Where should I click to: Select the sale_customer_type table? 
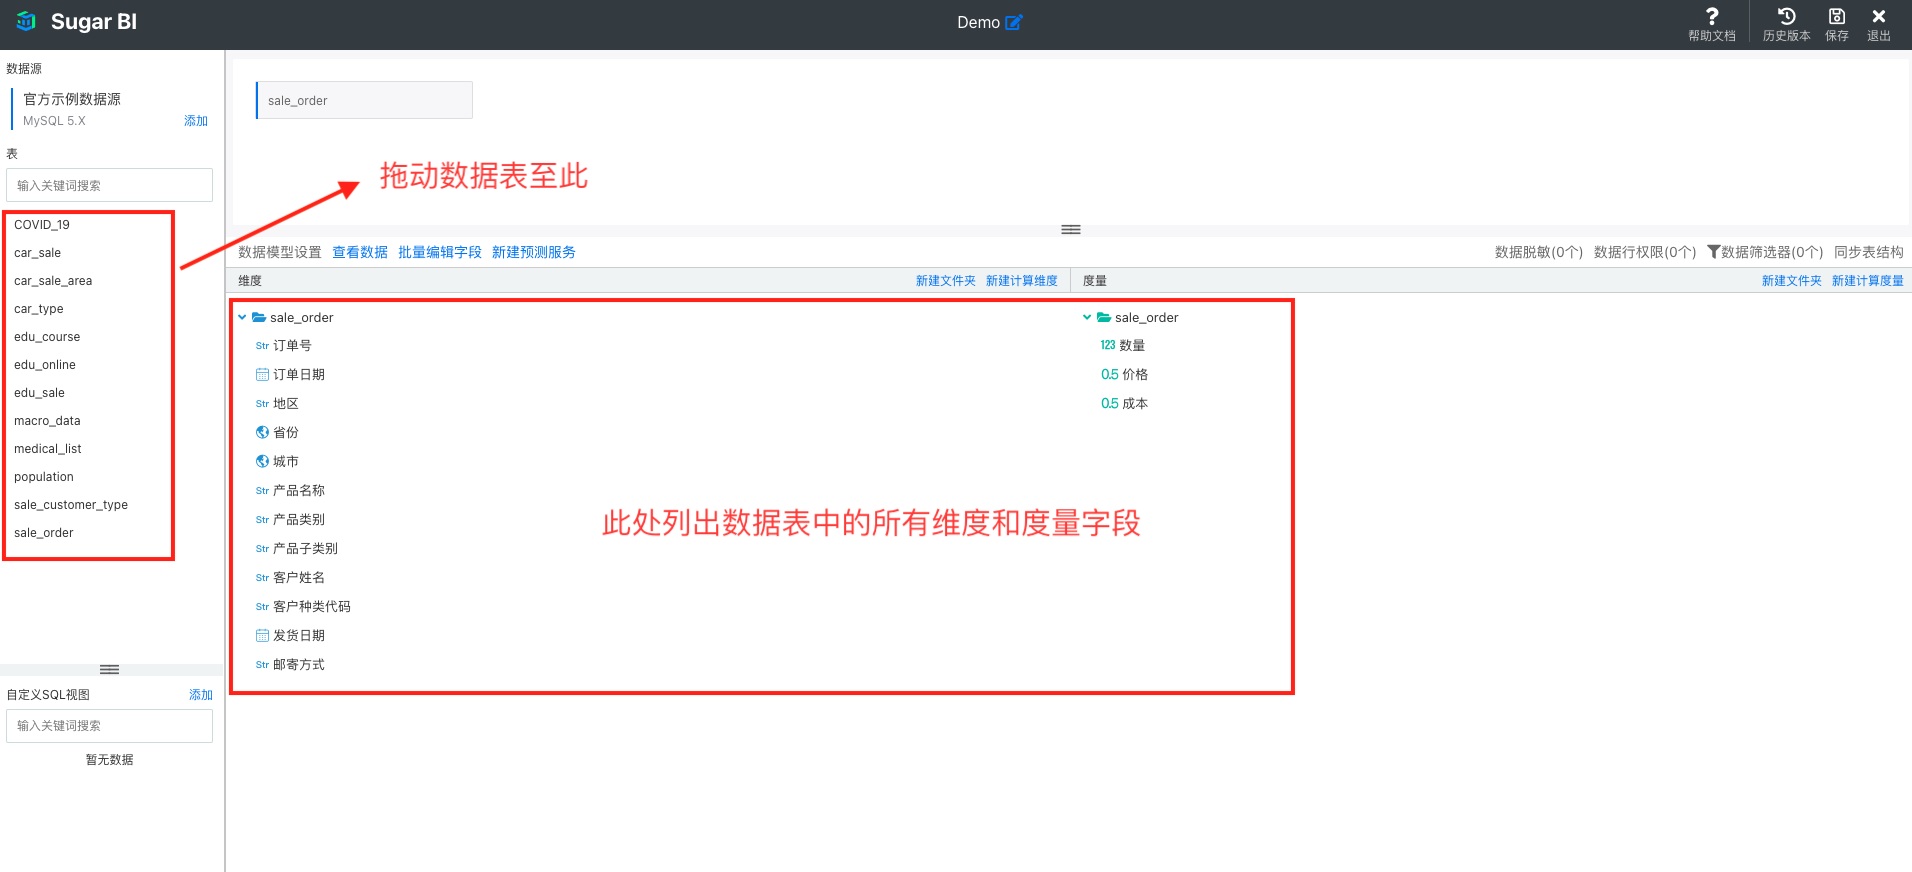[71, 505]
